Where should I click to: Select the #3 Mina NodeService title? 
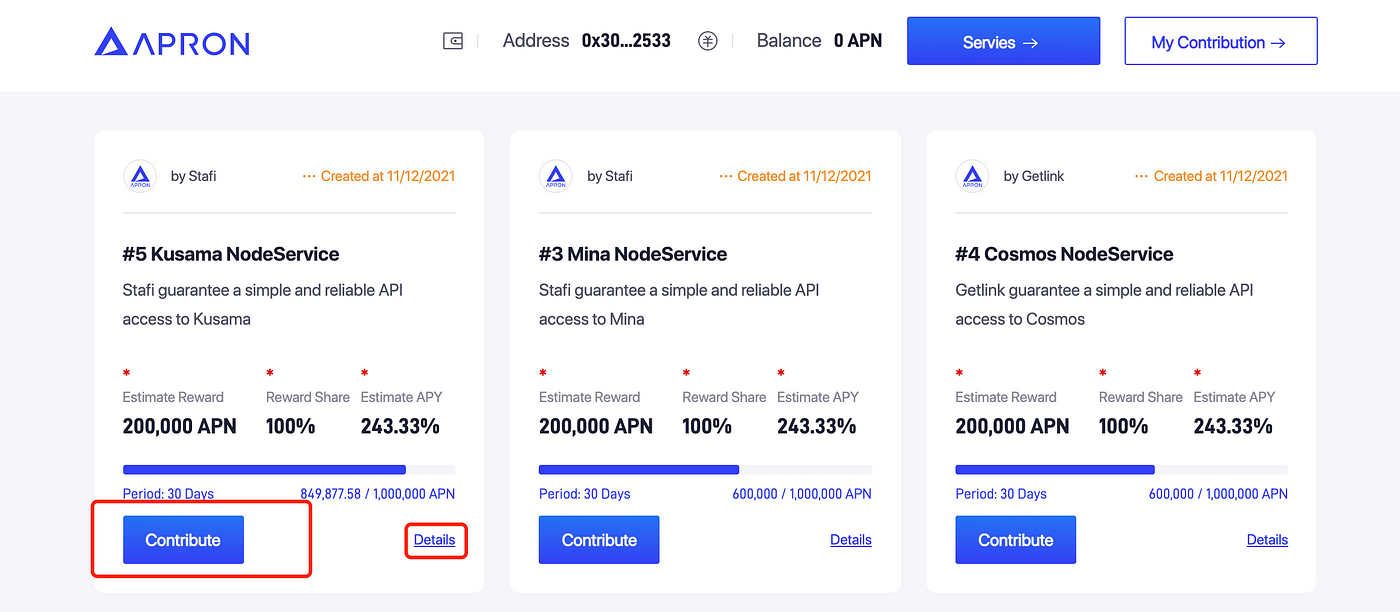tap(633, 254)
